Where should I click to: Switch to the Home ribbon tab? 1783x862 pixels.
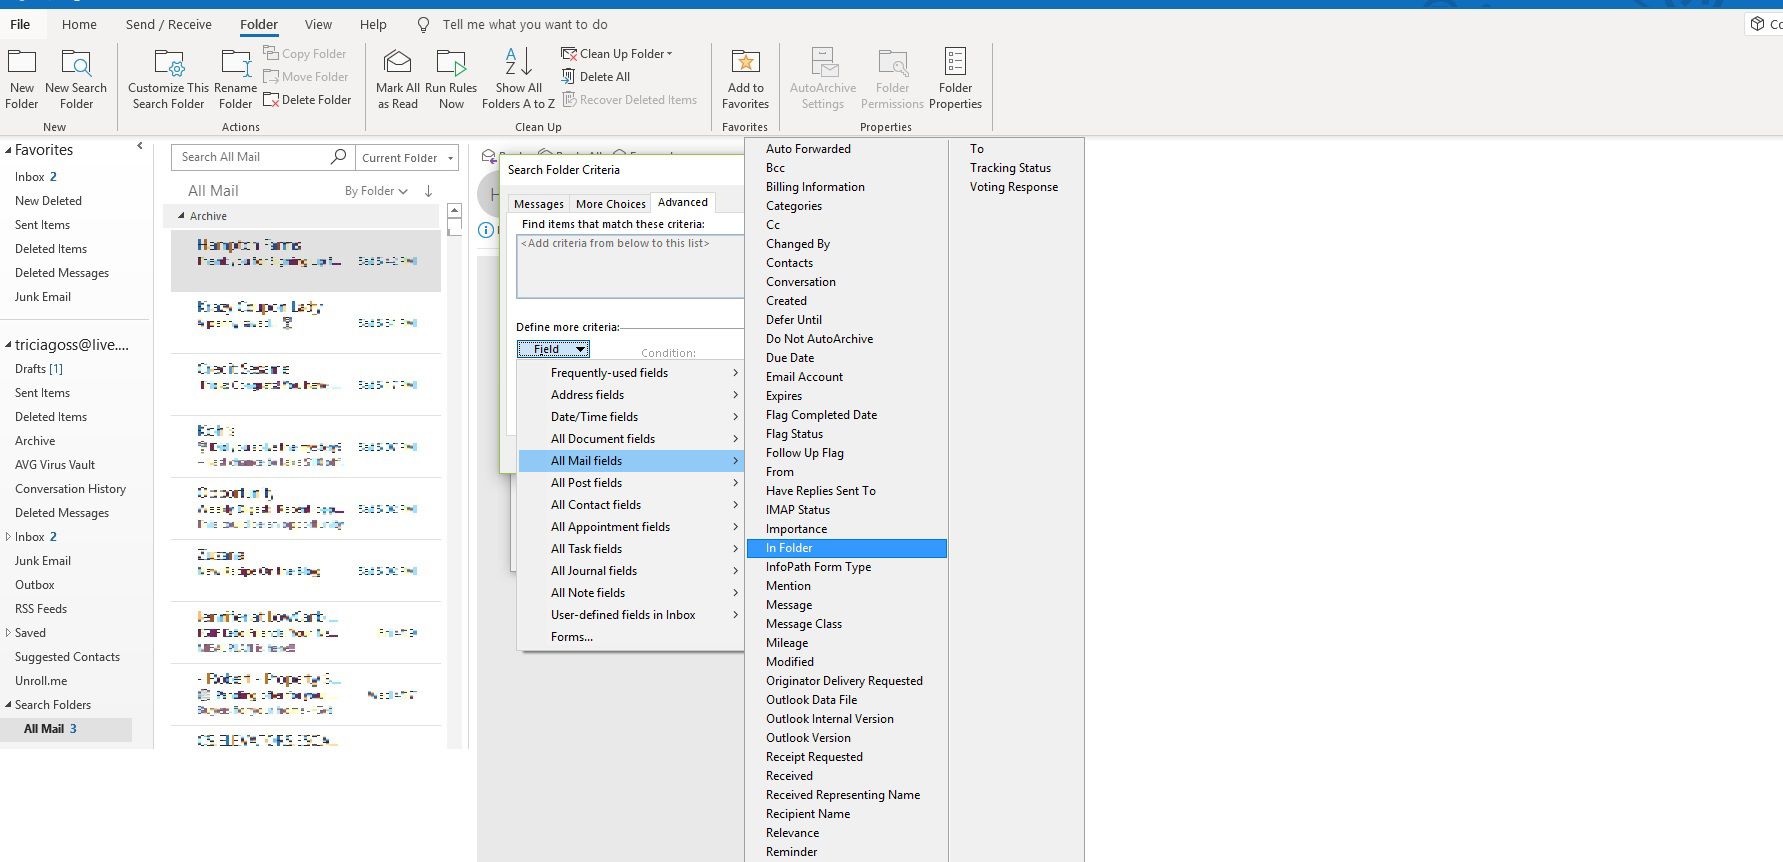point(79,24)
